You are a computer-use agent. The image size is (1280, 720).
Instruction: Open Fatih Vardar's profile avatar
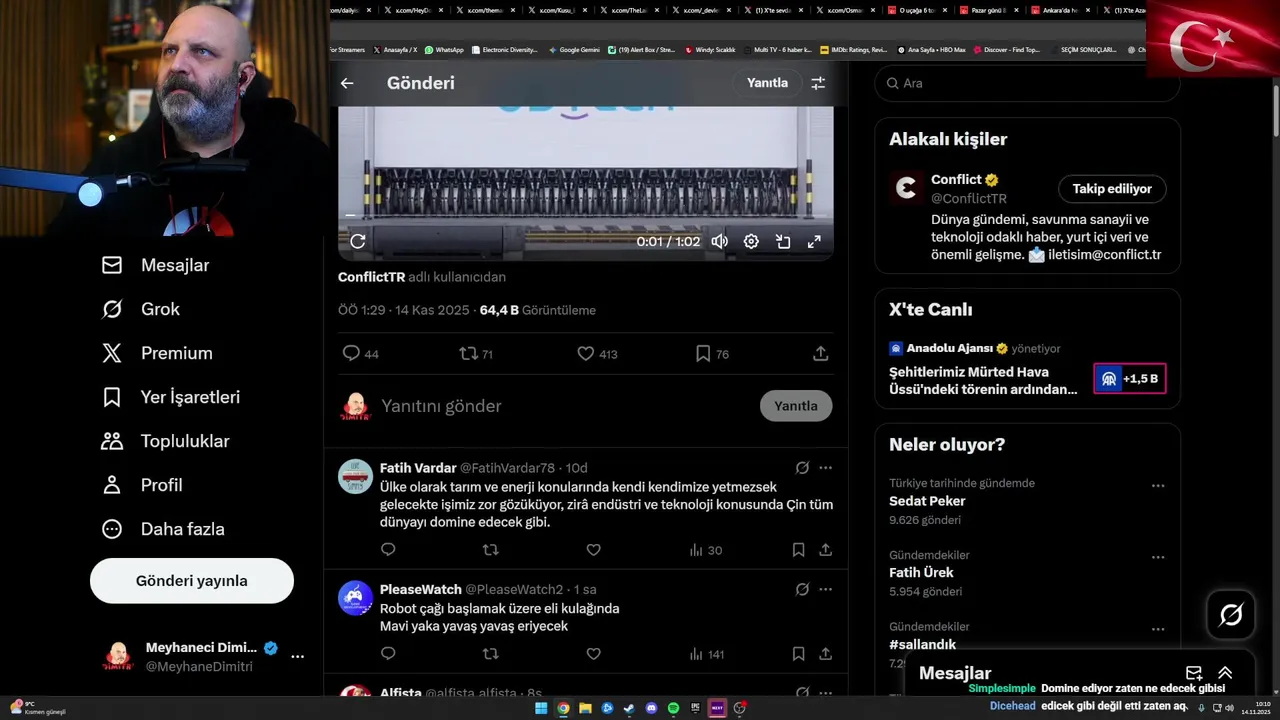(355, 477)
